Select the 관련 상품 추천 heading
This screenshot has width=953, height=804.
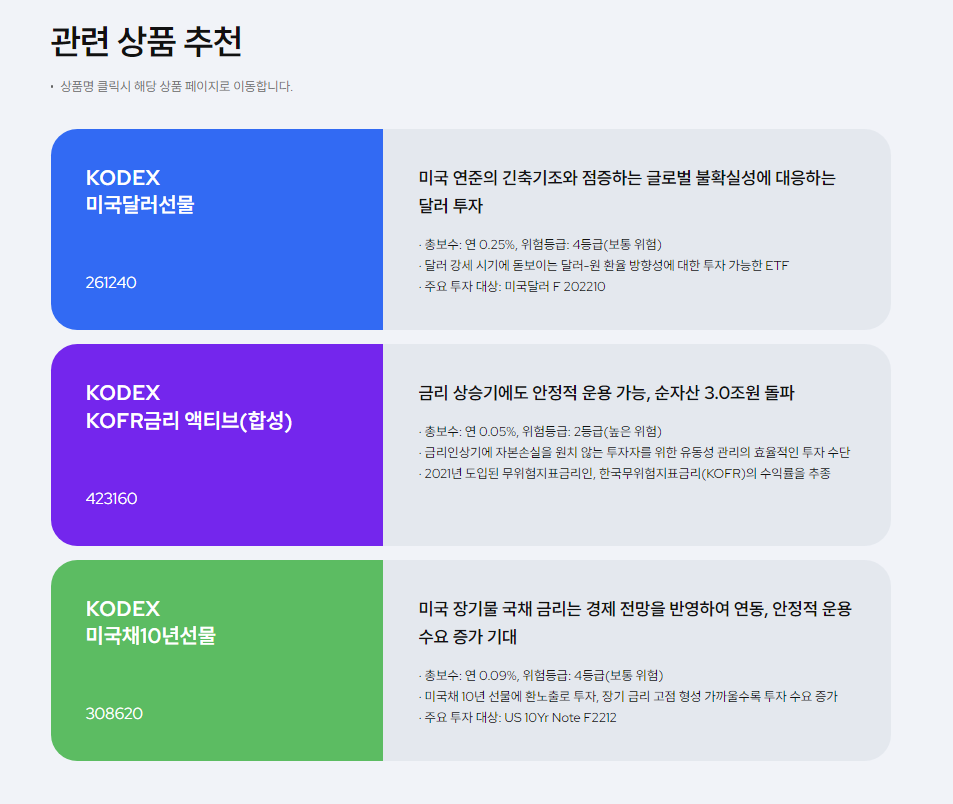[146, 41]
